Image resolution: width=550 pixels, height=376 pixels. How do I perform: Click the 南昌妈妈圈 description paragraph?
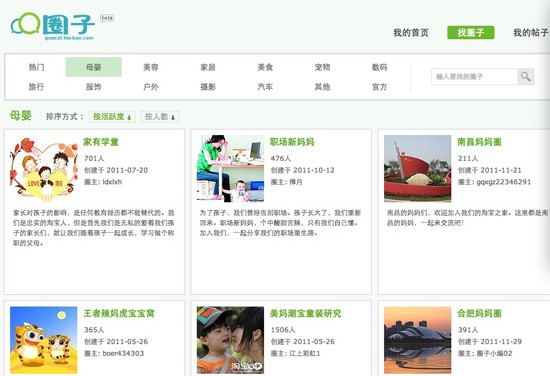point(467,218)
